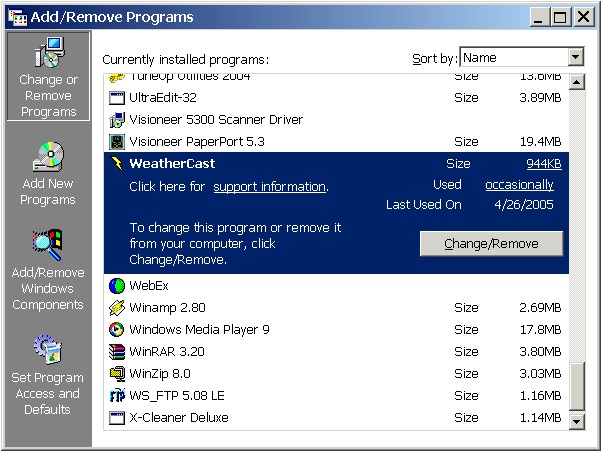
Task: Select the WebEx entry
Action: pyautogui.click(x=336, y=286)
